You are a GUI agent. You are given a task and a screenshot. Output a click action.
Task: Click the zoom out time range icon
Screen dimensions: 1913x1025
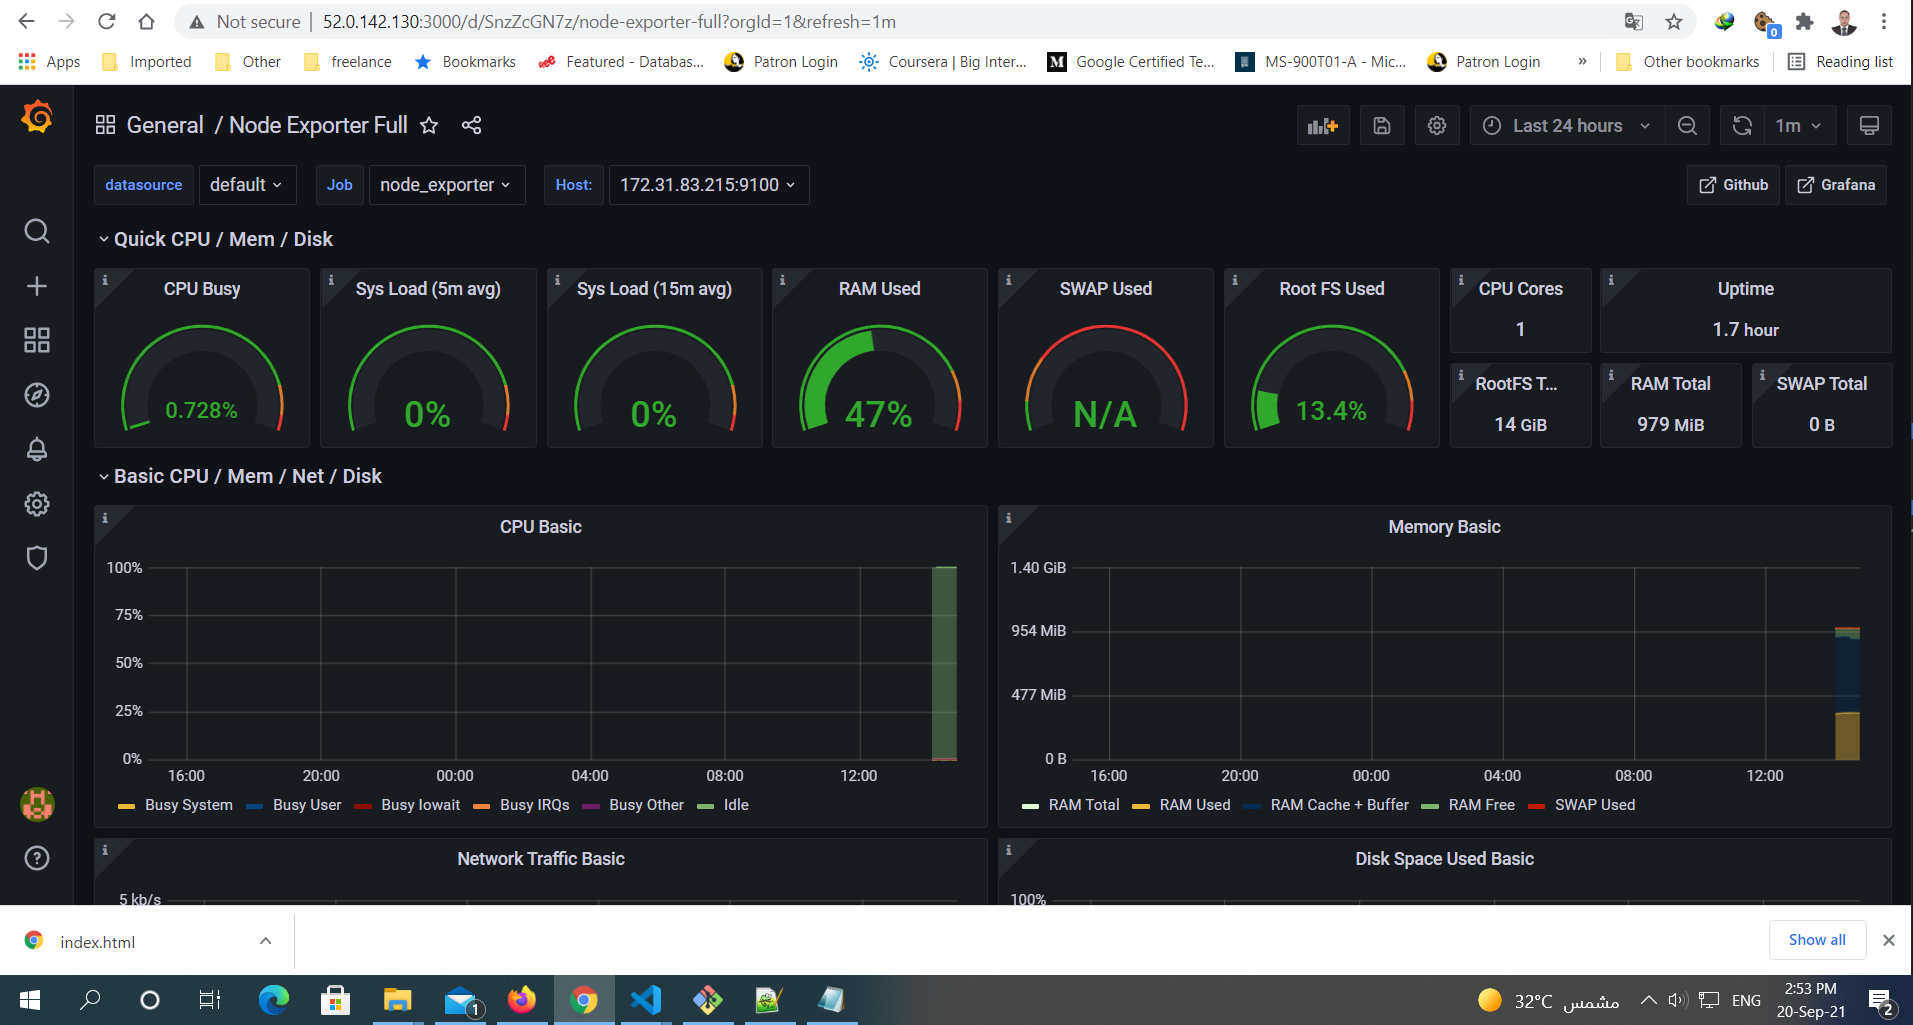point(1687,126)
